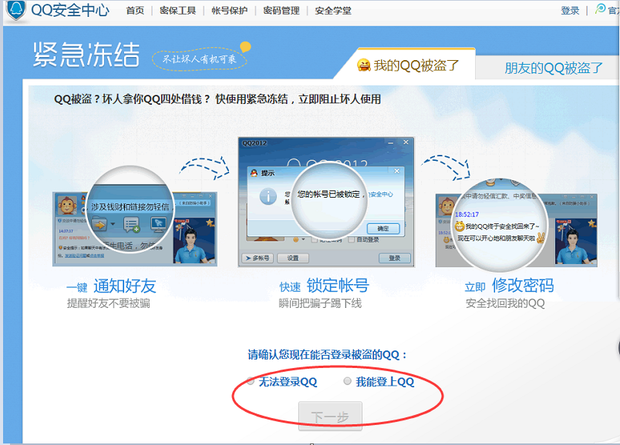Click the 下一步 button
This screenshot has height=445, width=620.
click(330, 416)
